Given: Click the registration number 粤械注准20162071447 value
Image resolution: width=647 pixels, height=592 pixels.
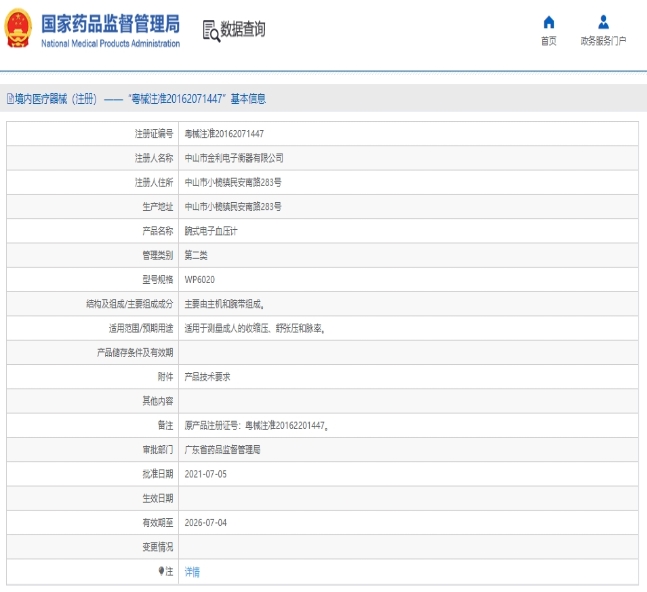Looking at the screenshot, I should 224,133.
